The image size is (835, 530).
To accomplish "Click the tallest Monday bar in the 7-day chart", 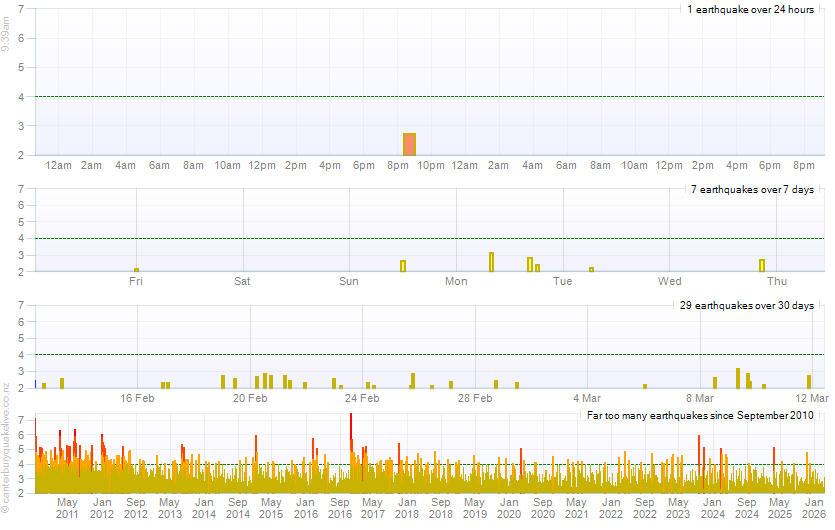I will (491, 262).
